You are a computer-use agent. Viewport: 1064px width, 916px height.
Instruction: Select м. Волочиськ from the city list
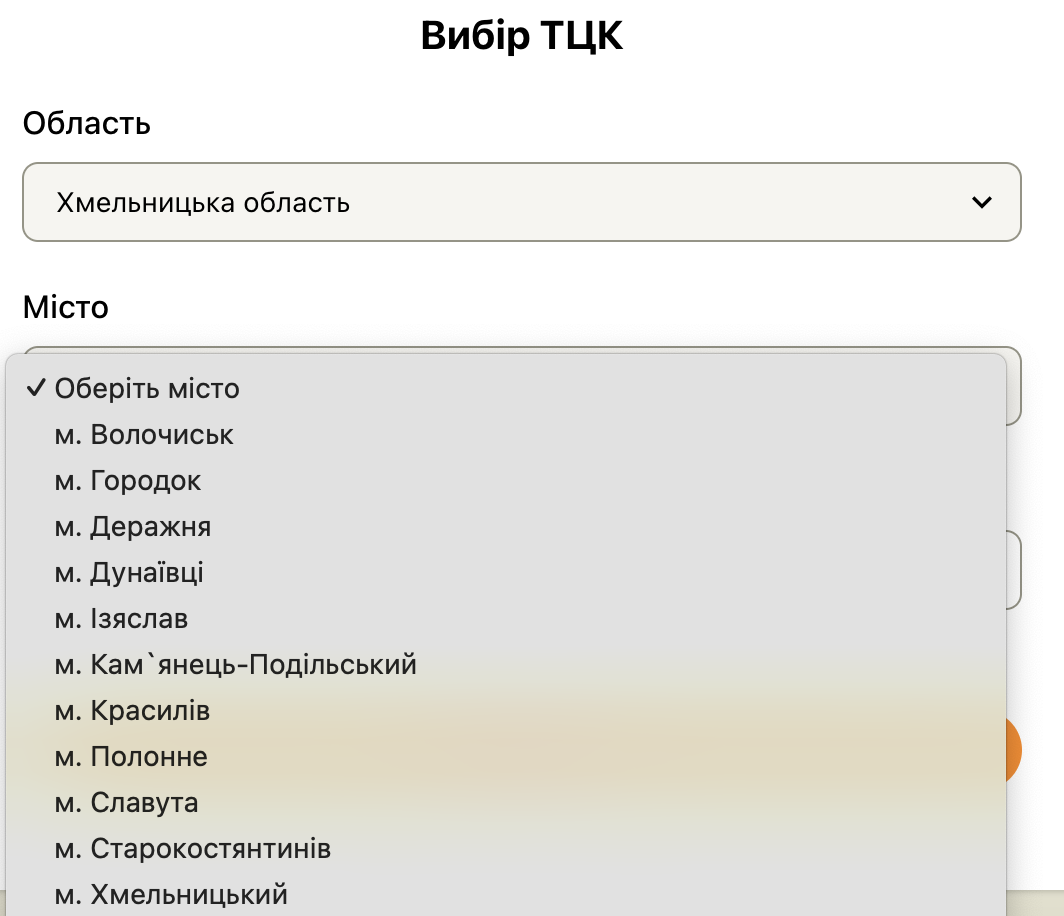[x=146, y=434]
